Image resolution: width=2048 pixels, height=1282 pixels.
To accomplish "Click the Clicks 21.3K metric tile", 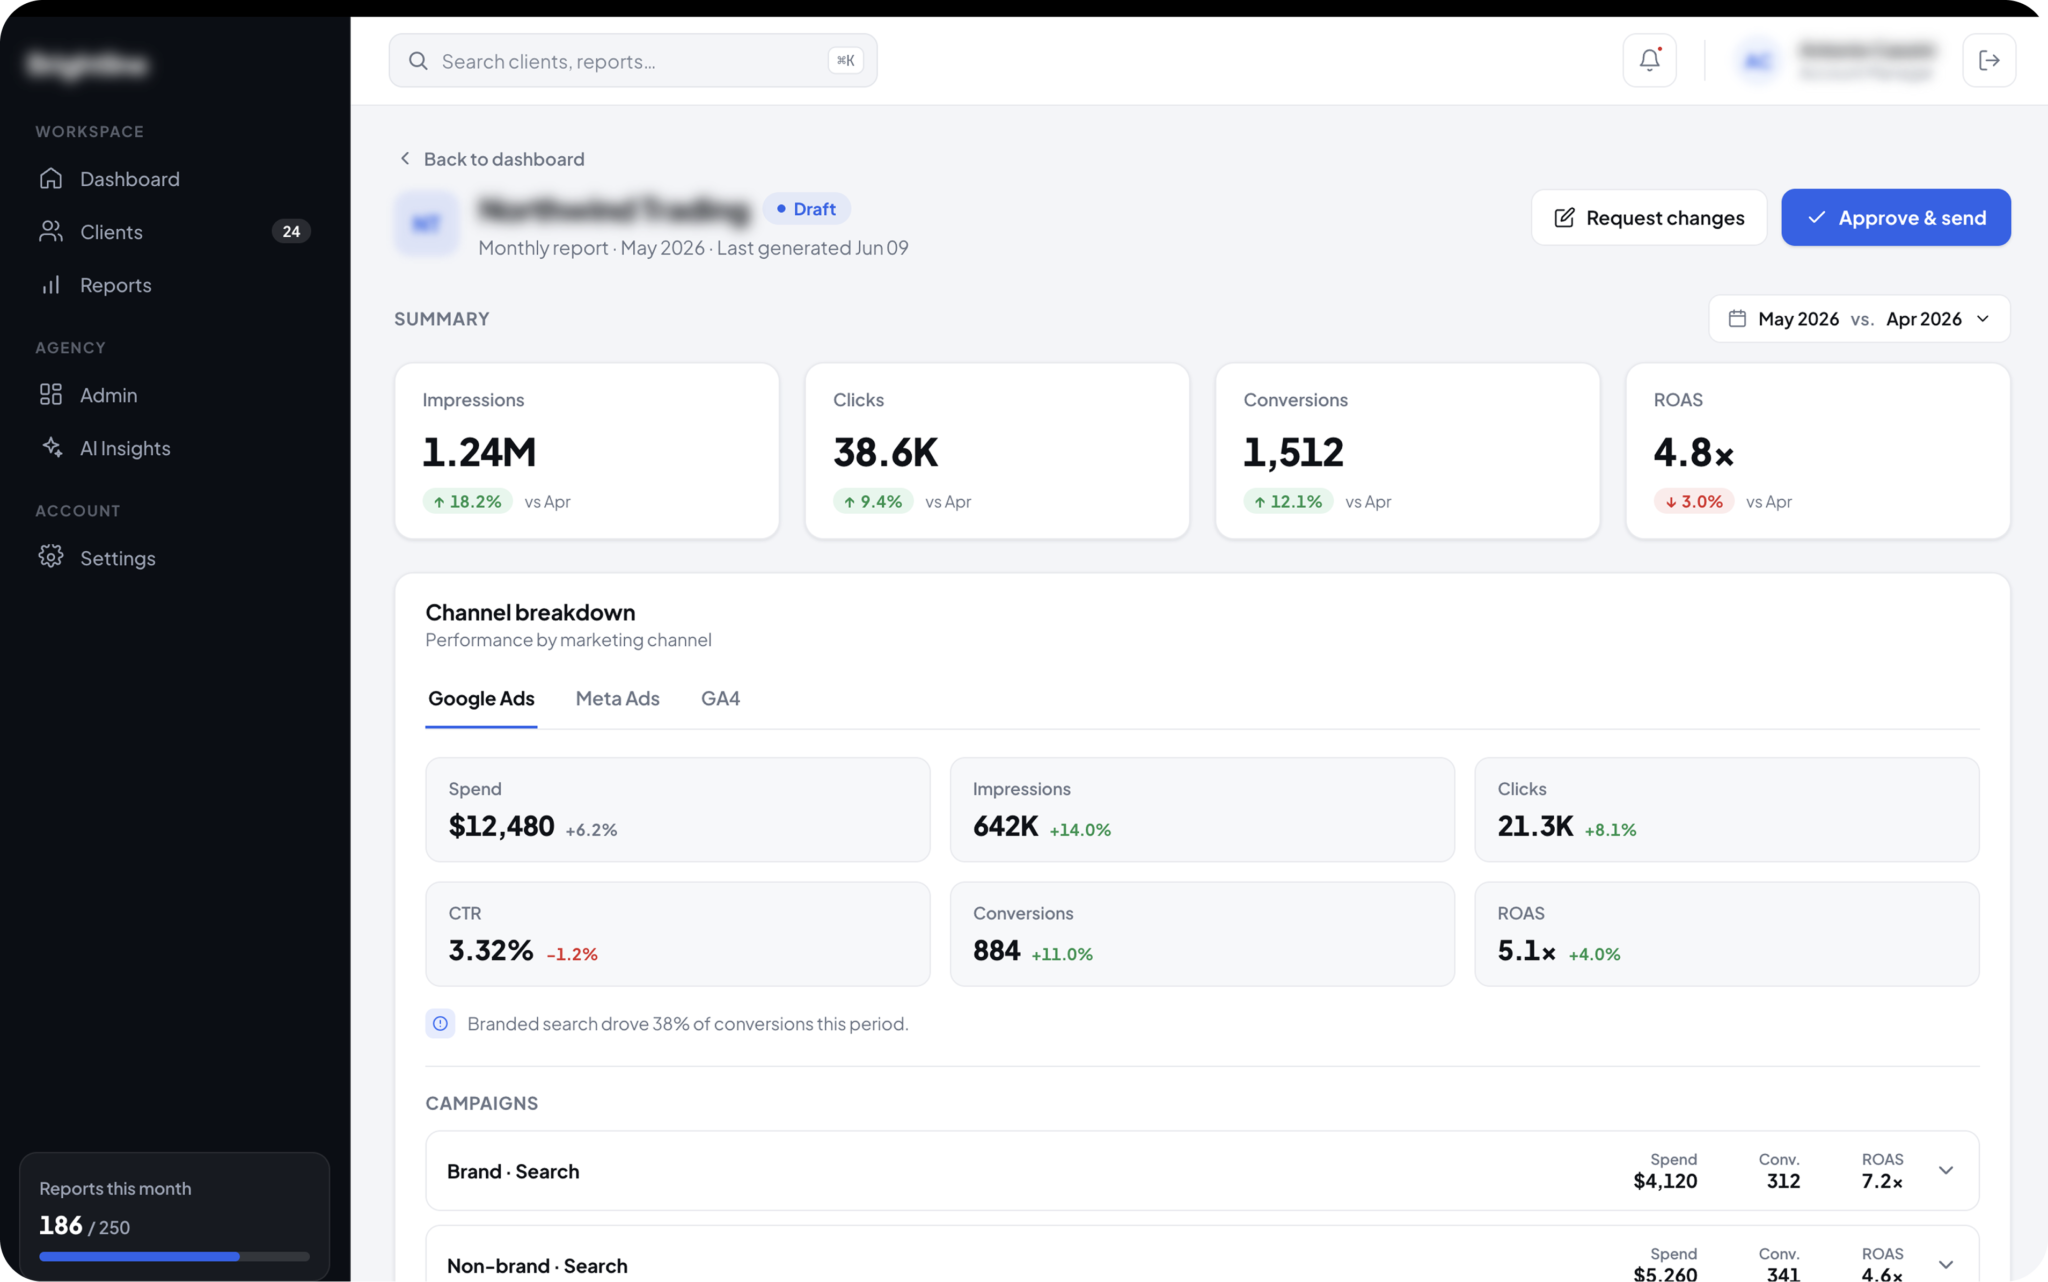I will click(x=1726, y=809).
